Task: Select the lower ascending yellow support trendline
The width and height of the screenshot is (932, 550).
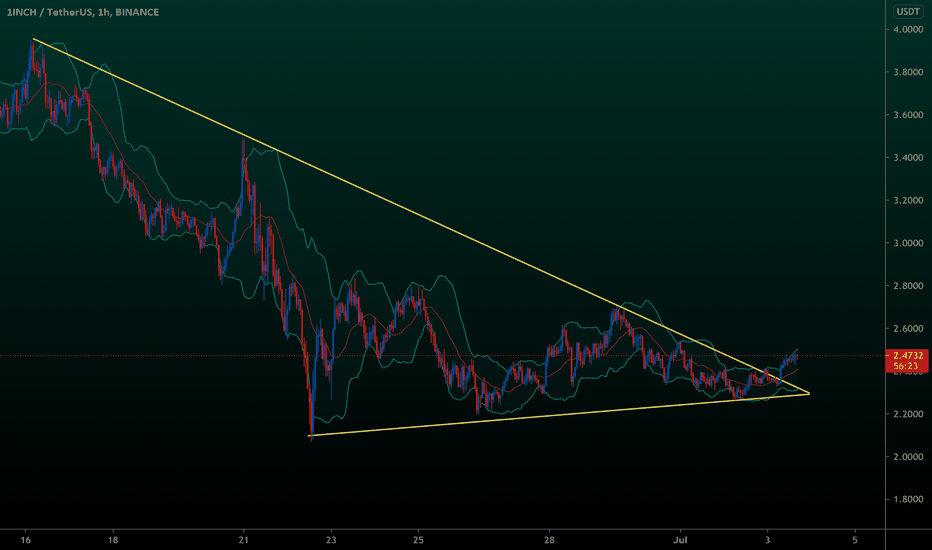Action: pyautogui.click(x=559, y=415)
